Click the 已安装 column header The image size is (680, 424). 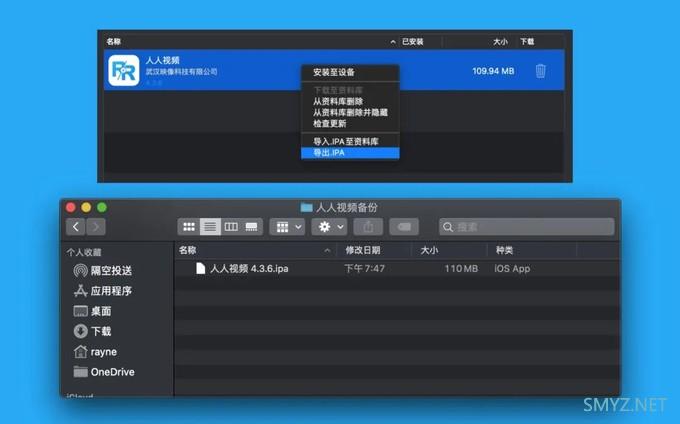412,42
